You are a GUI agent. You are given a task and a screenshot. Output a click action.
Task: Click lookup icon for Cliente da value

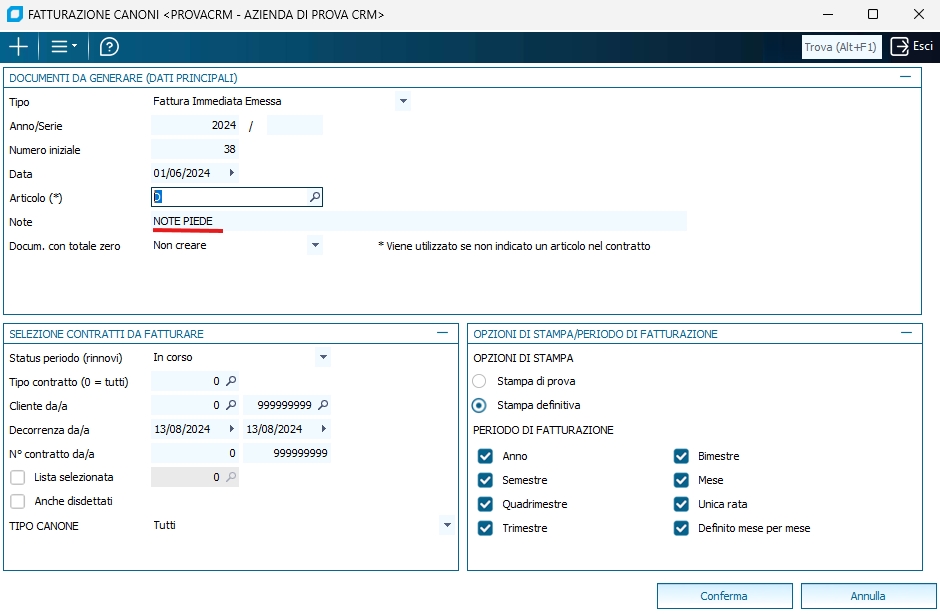pyautogui.click(x=231, y=405)
